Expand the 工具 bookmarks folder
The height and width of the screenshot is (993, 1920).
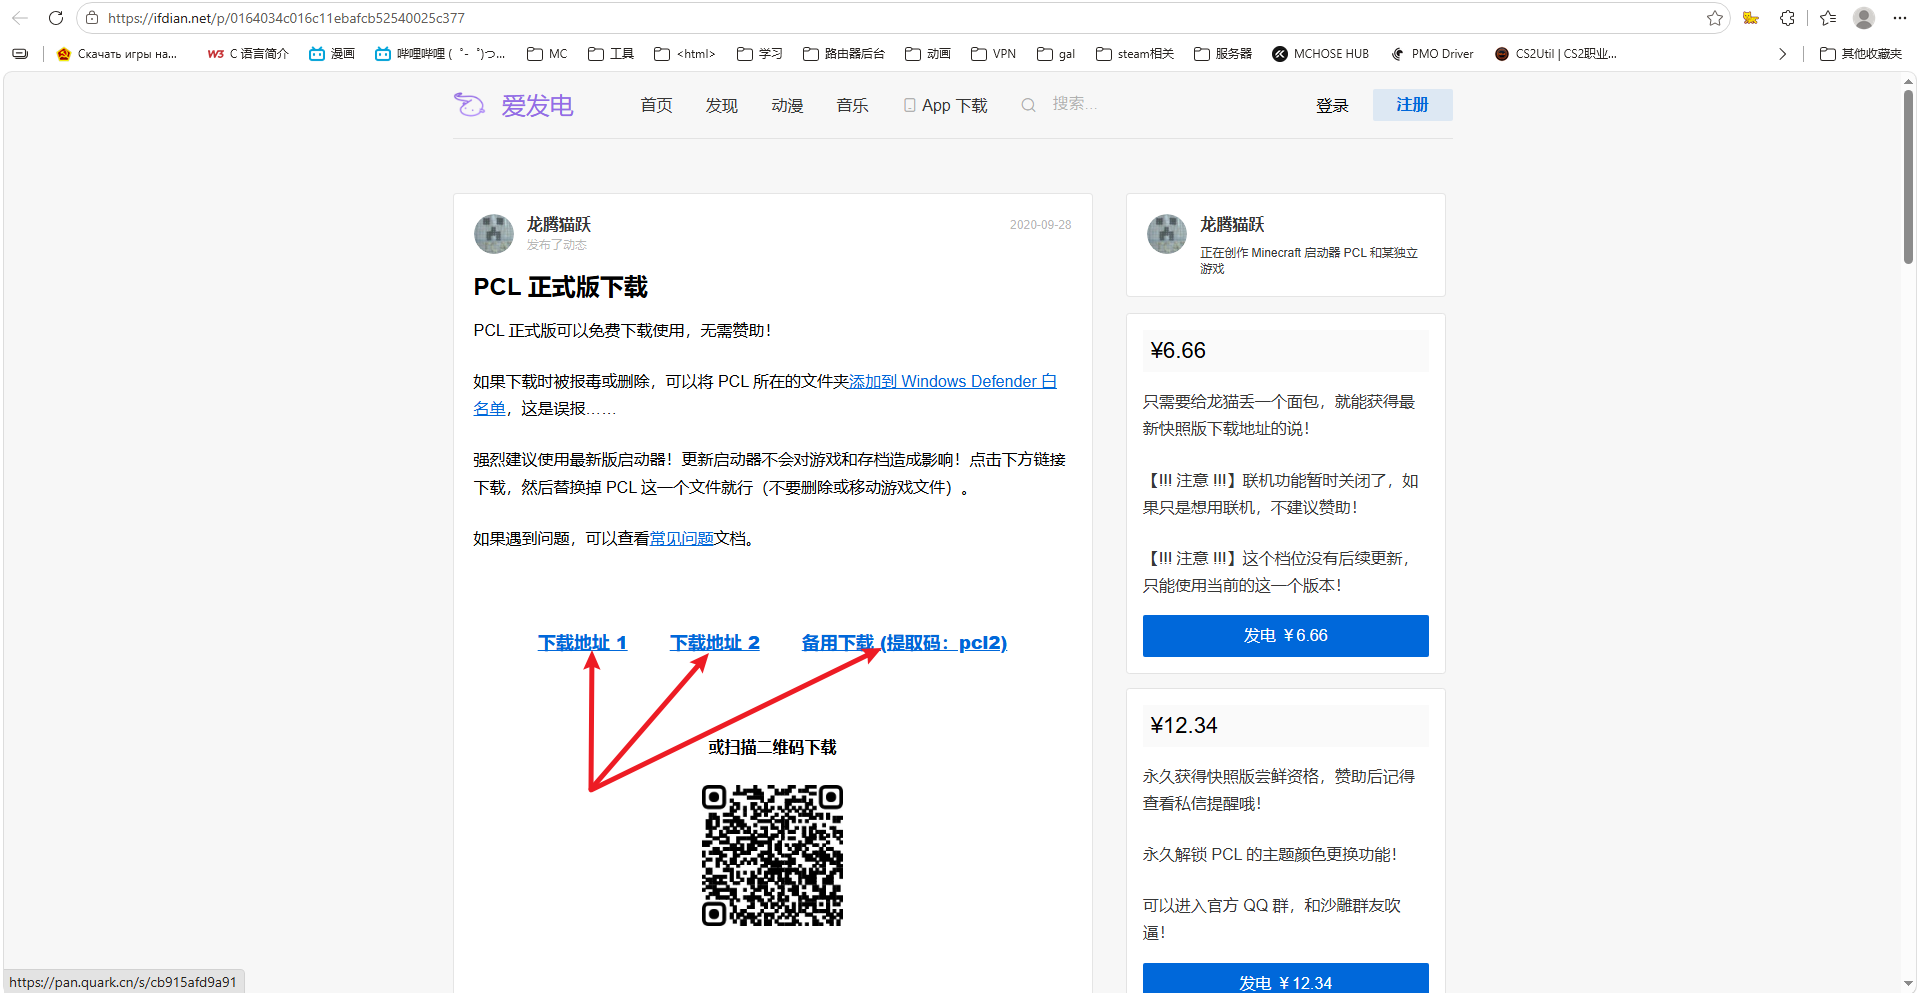(611, 54)
